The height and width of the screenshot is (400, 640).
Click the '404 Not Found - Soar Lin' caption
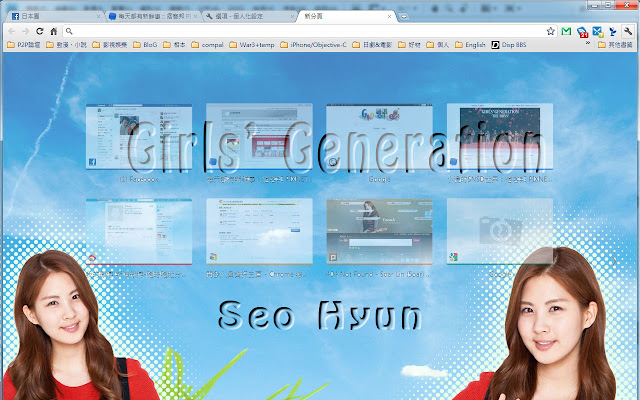pyautogui.click(x=378, y=274)
